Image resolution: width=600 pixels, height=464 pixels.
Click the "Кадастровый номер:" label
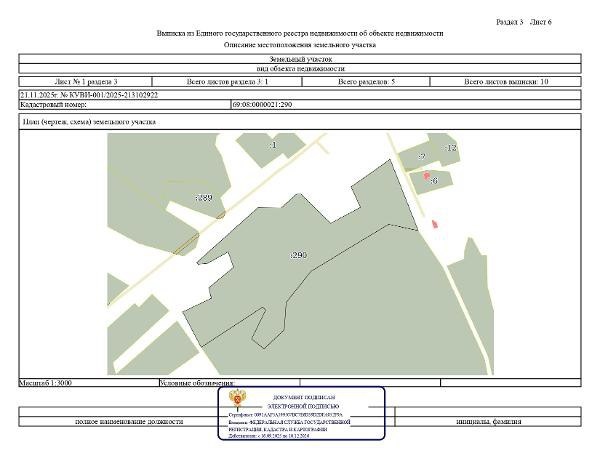tap(54, 104)
